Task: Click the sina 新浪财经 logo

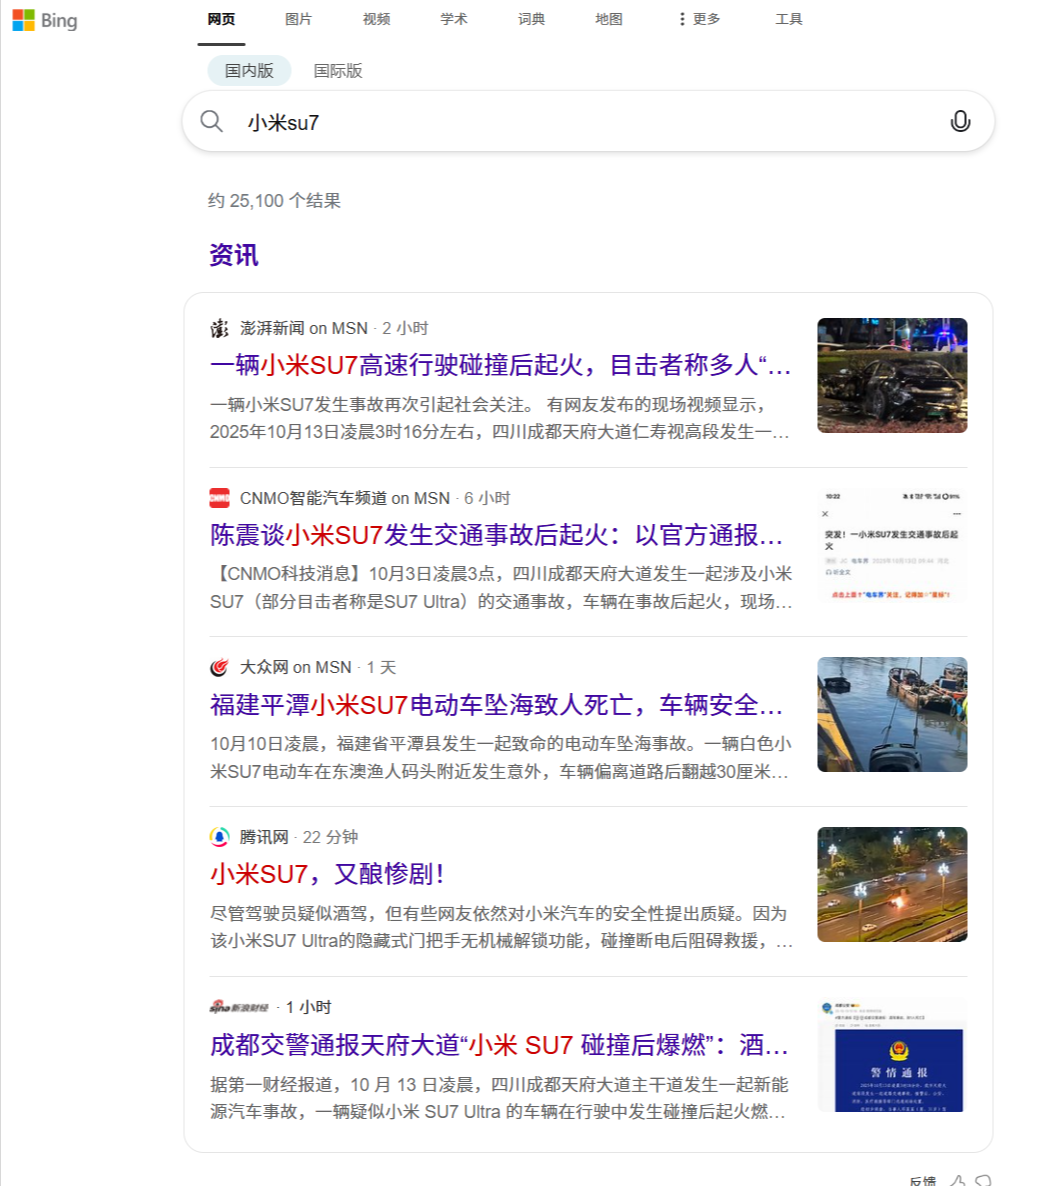Action: (x=239, y=1007)
